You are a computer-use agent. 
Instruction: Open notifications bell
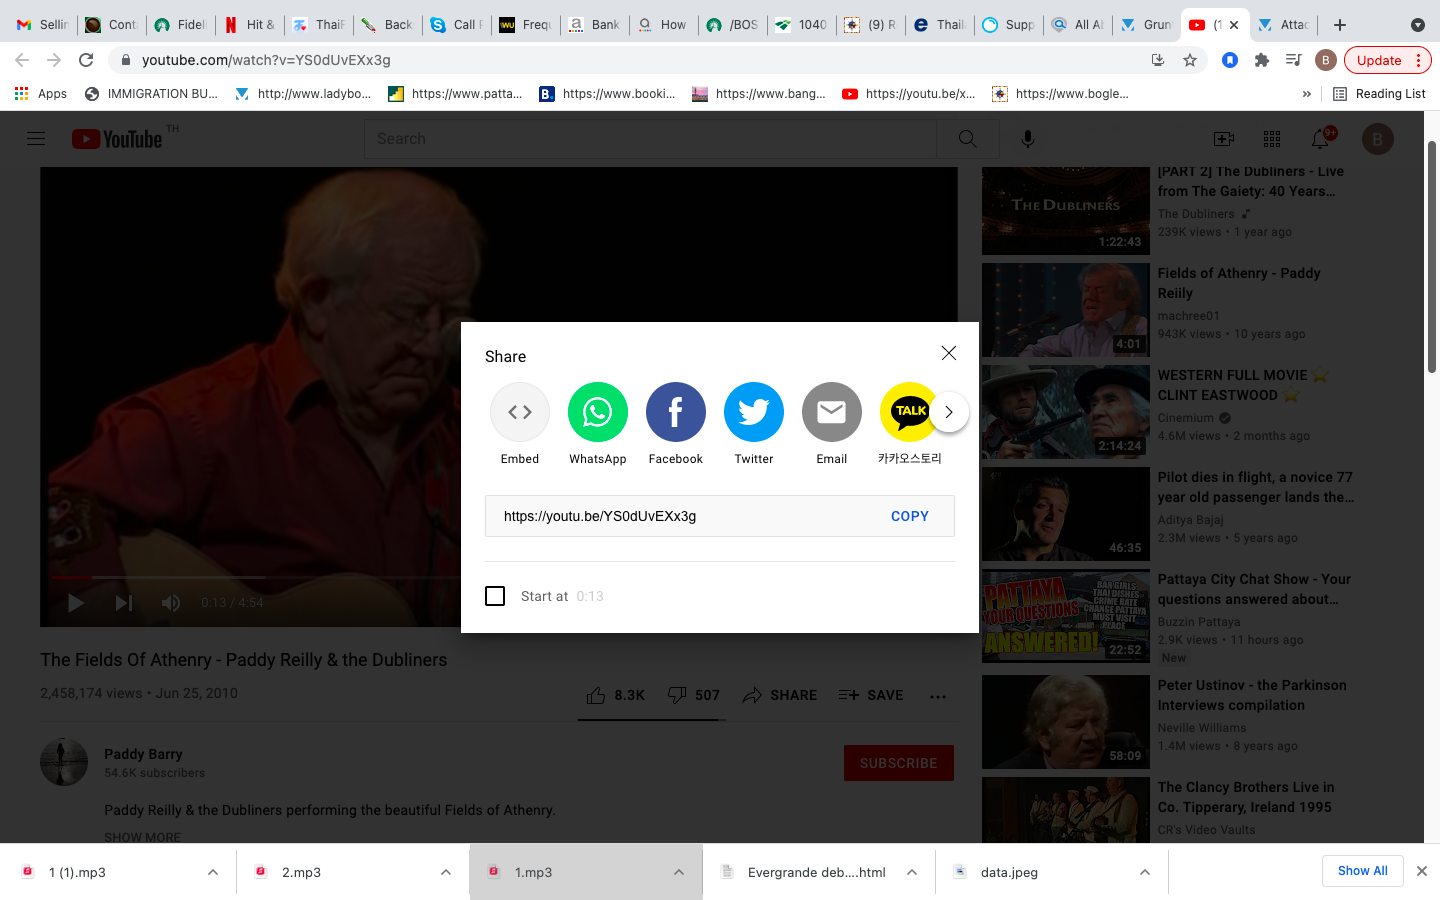(1320, 139)
